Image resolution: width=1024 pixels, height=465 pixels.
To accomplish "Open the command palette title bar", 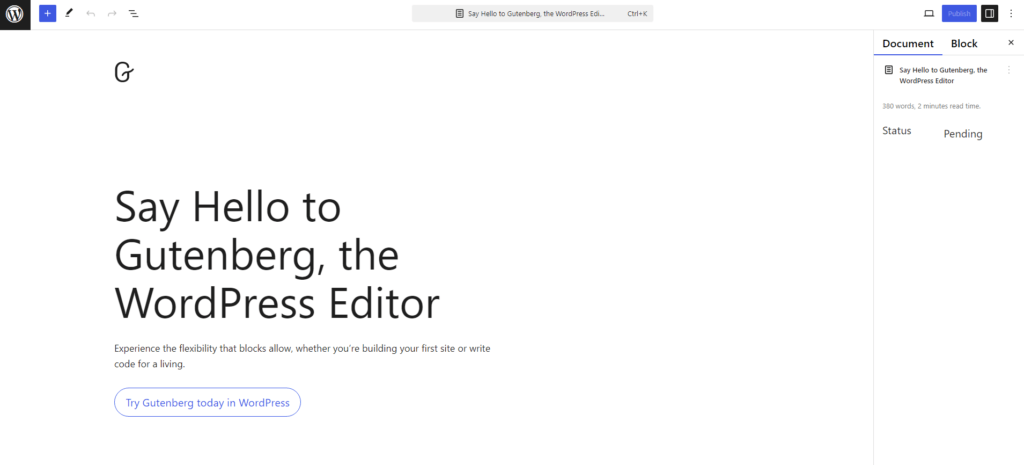I will click(532, 14).
